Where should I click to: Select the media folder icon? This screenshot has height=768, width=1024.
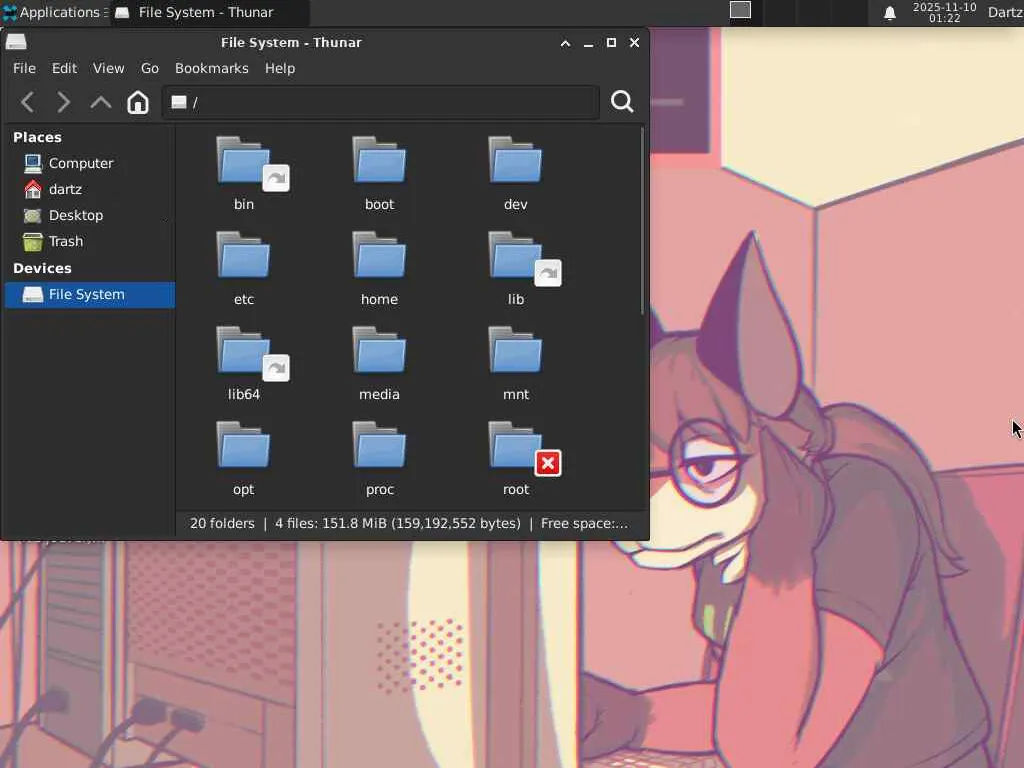tap(379, 351)
